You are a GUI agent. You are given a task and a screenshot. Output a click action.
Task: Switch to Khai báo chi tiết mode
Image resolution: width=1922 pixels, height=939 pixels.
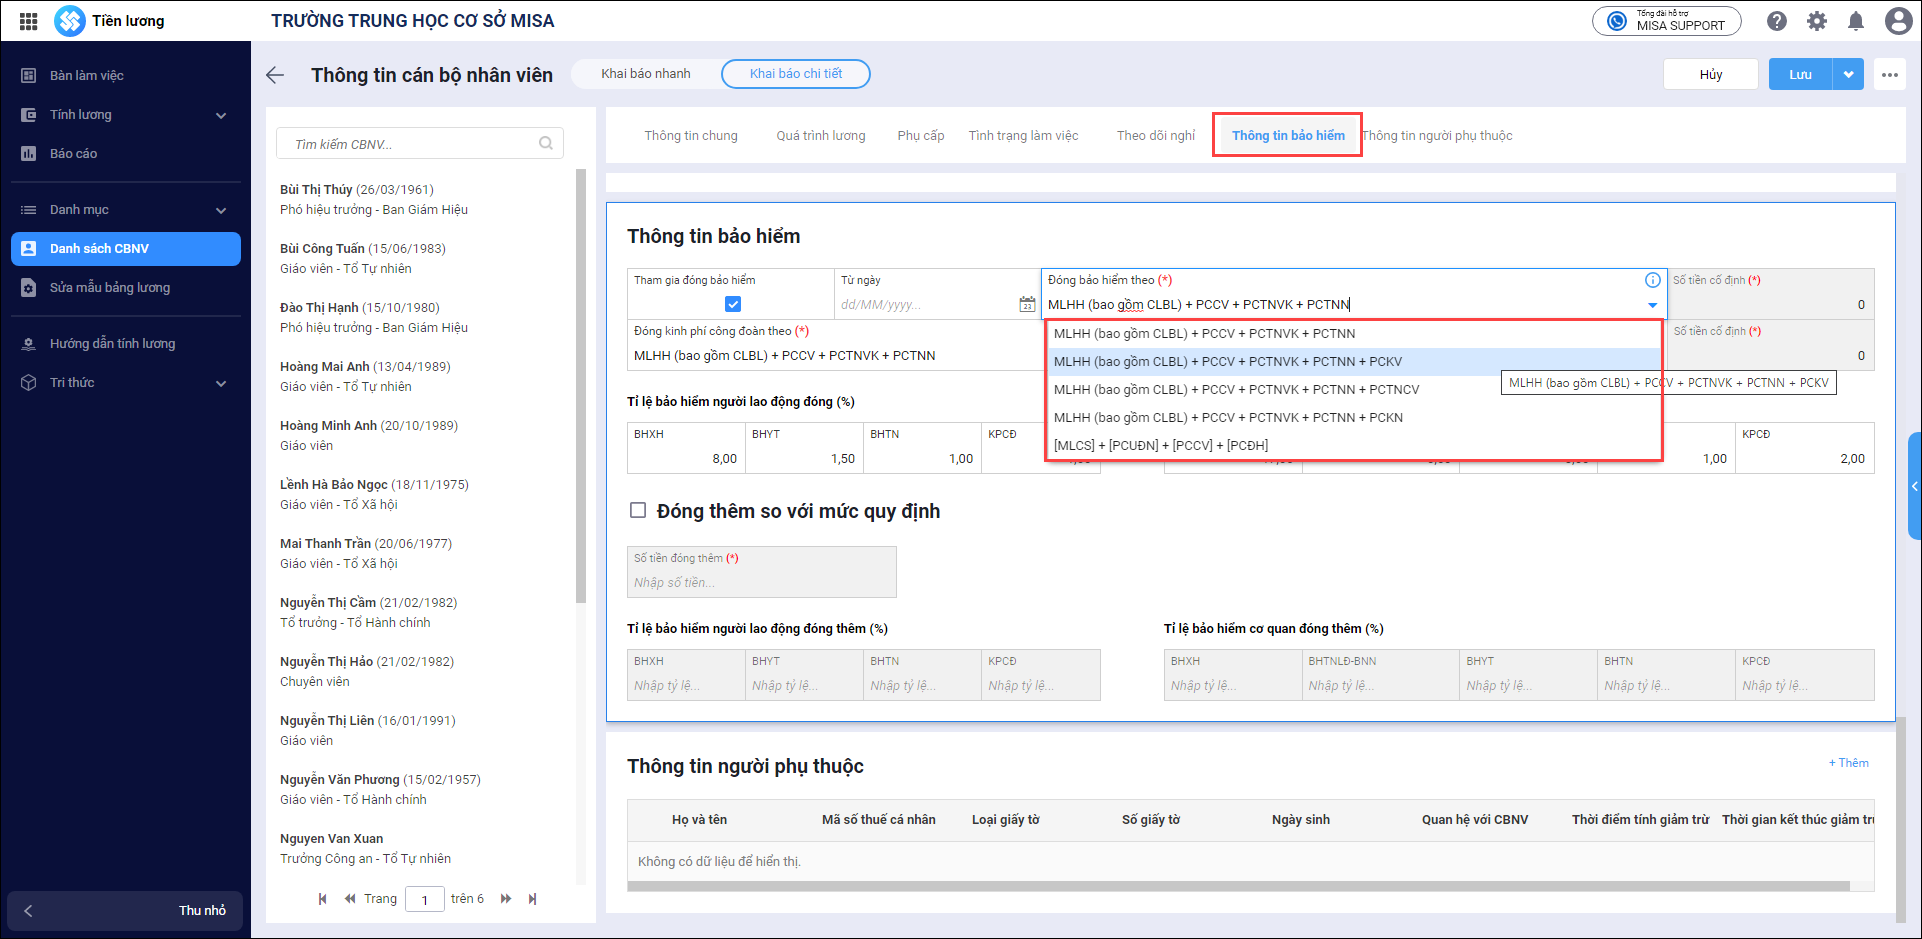[x=796, y=74]
